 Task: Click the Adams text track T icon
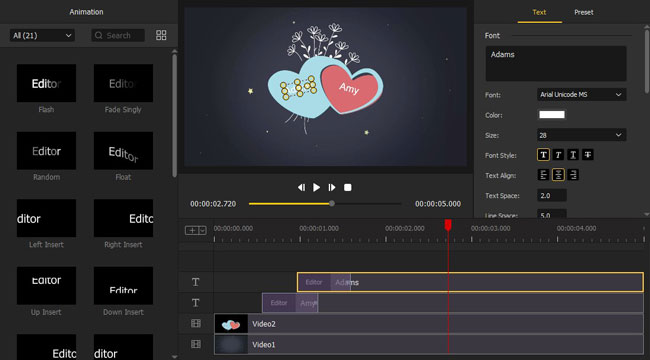coord(196,282)
